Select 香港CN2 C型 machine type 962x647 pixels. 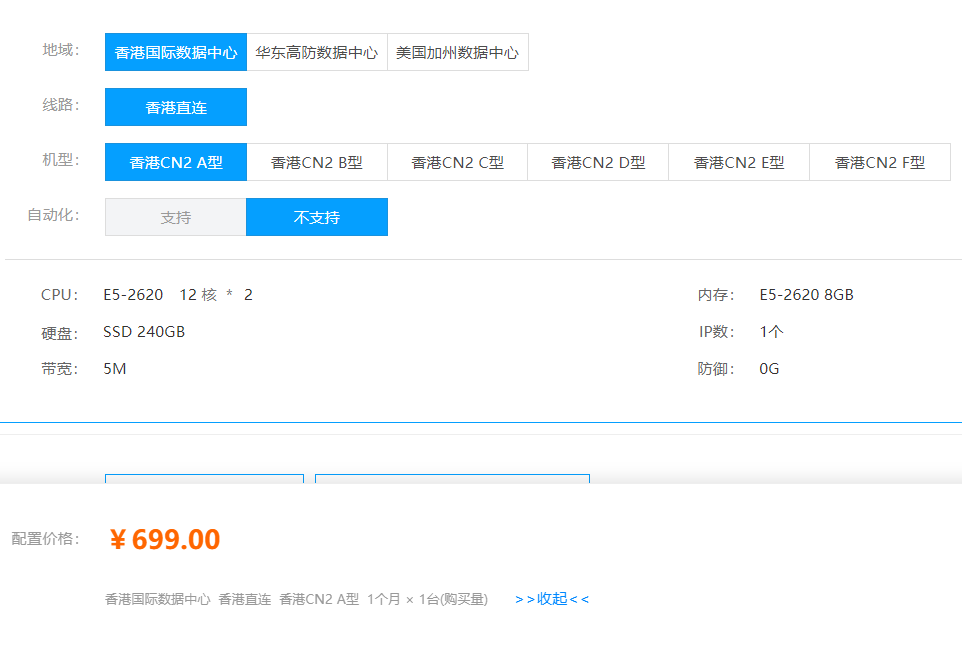tap(457, 162)
